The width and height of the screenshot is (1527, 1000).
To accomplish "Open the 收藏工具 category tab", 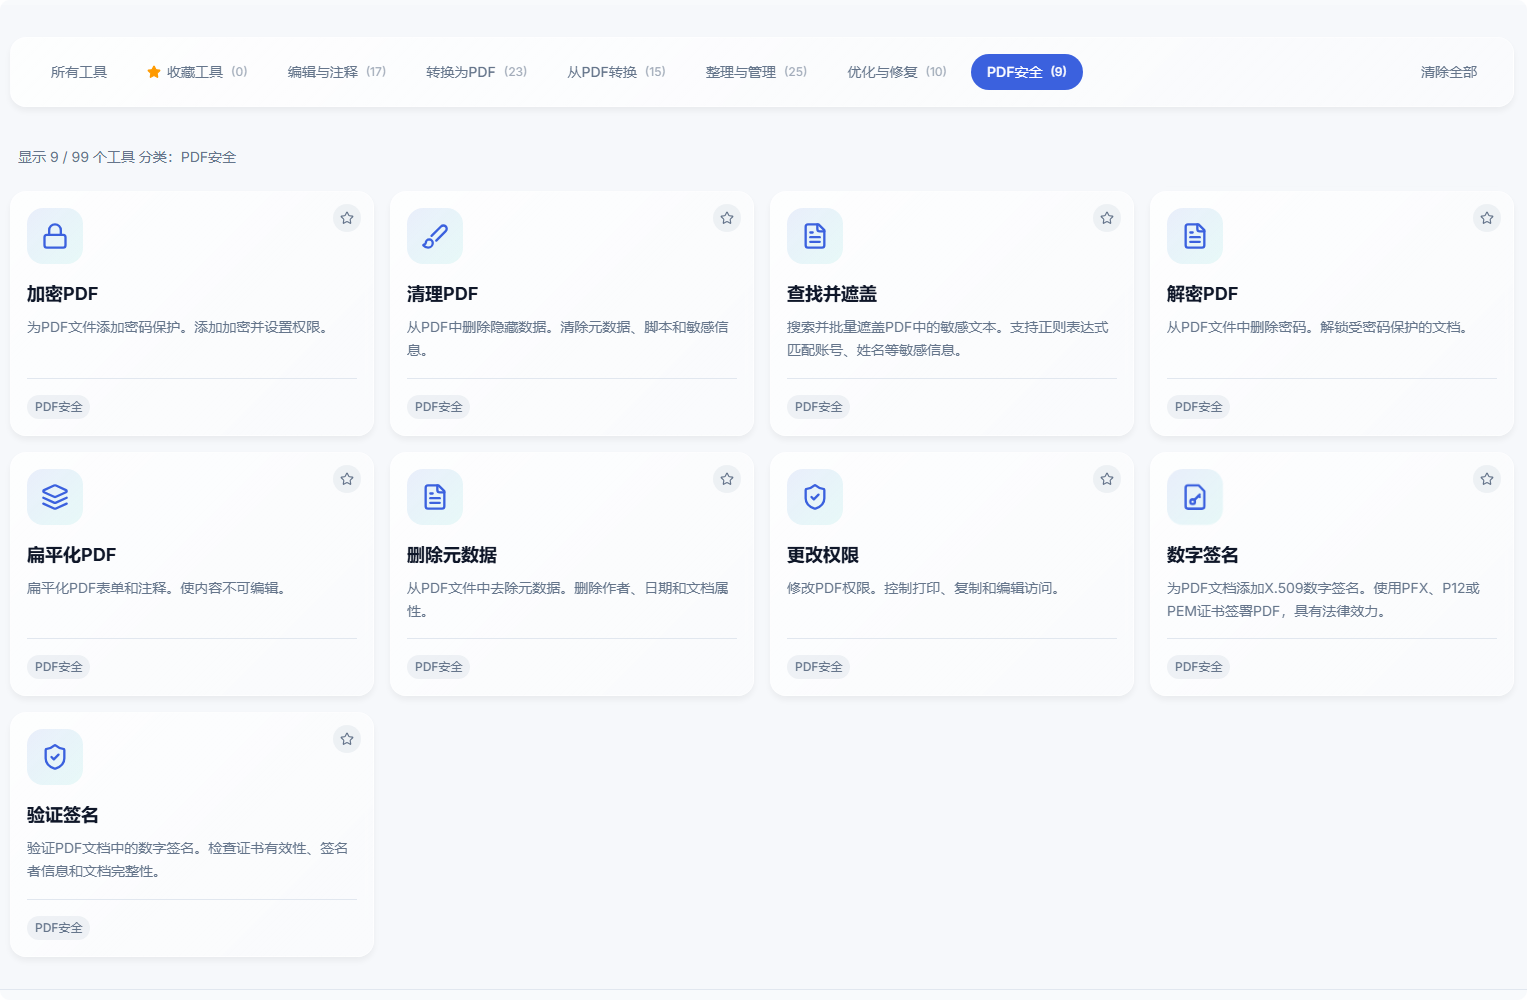I will 197,72.
